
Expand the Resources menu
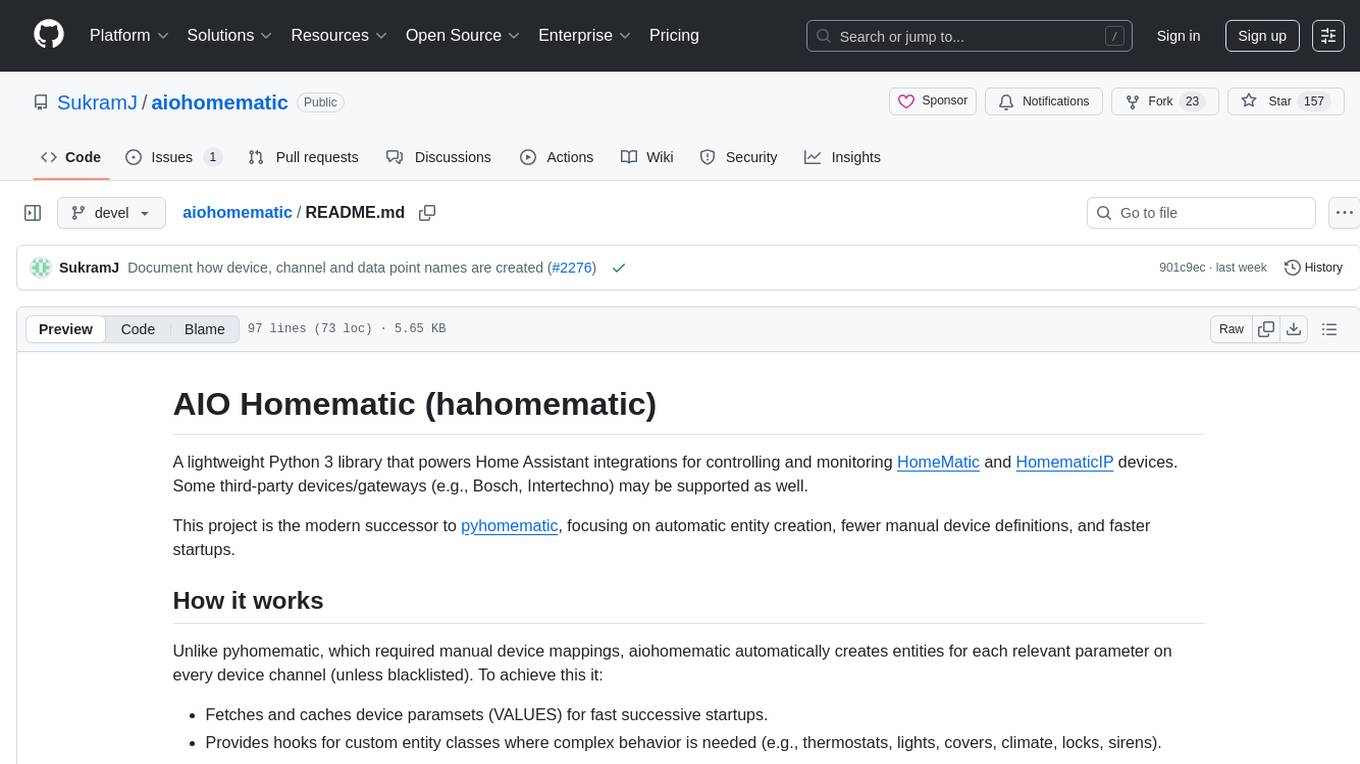pos(340,35)
